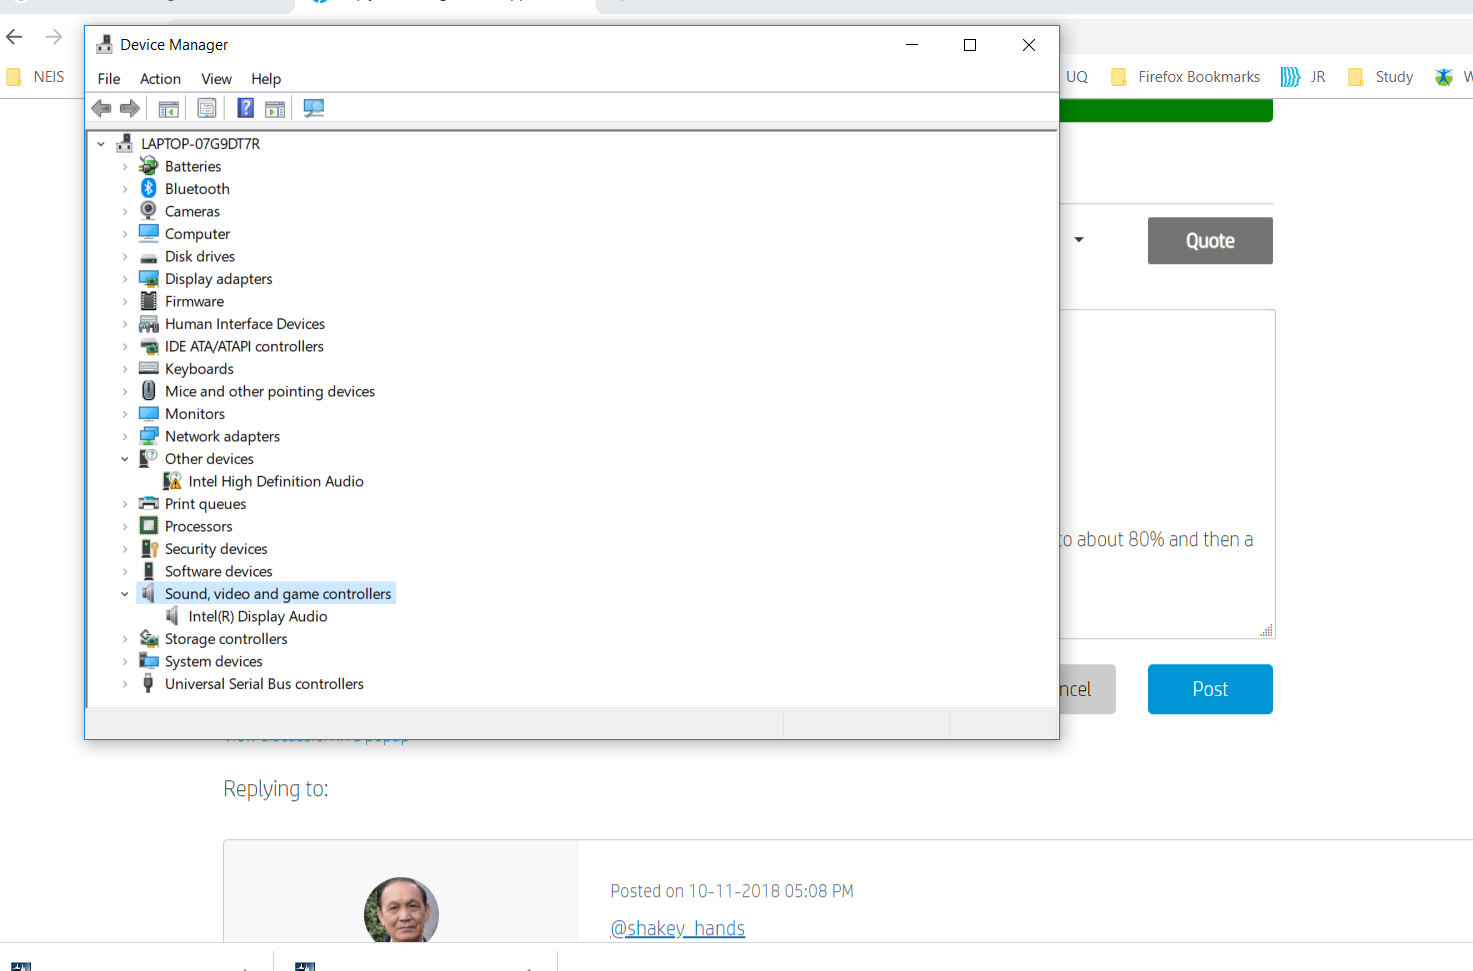1473x971 pixels.
Task: Open the Study bookmarks folder
Action: pos(1381,77)
